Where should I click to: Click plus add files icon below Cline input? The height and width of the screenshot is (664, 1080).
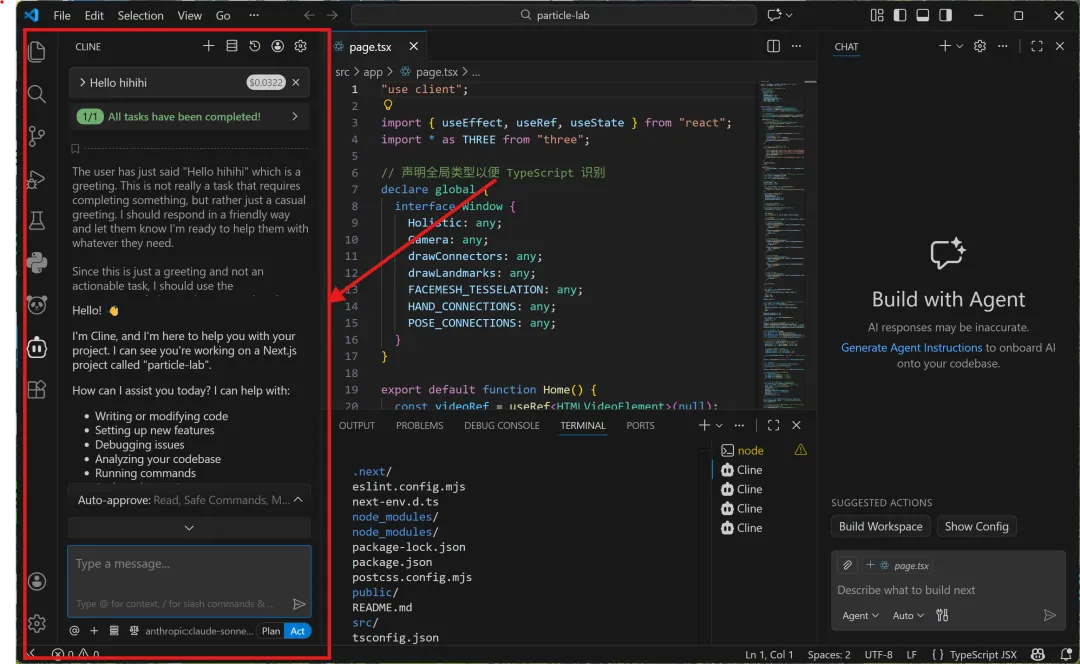(94, 631)
